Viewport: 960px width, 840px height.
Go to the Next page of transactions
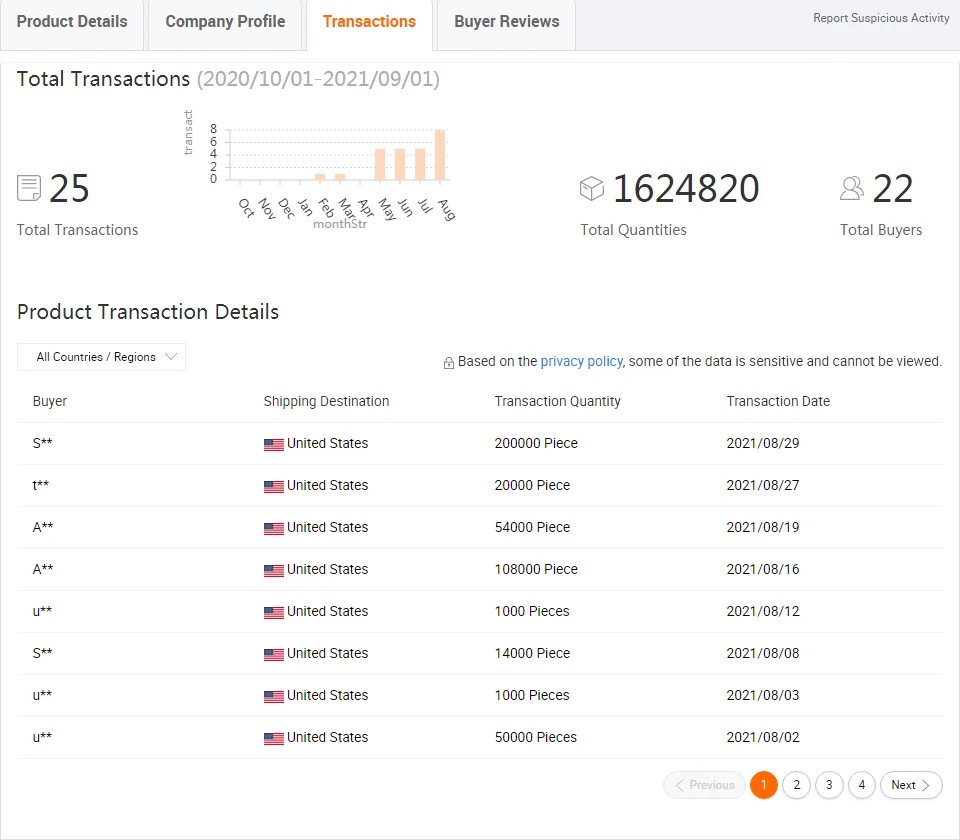point(910,785)
